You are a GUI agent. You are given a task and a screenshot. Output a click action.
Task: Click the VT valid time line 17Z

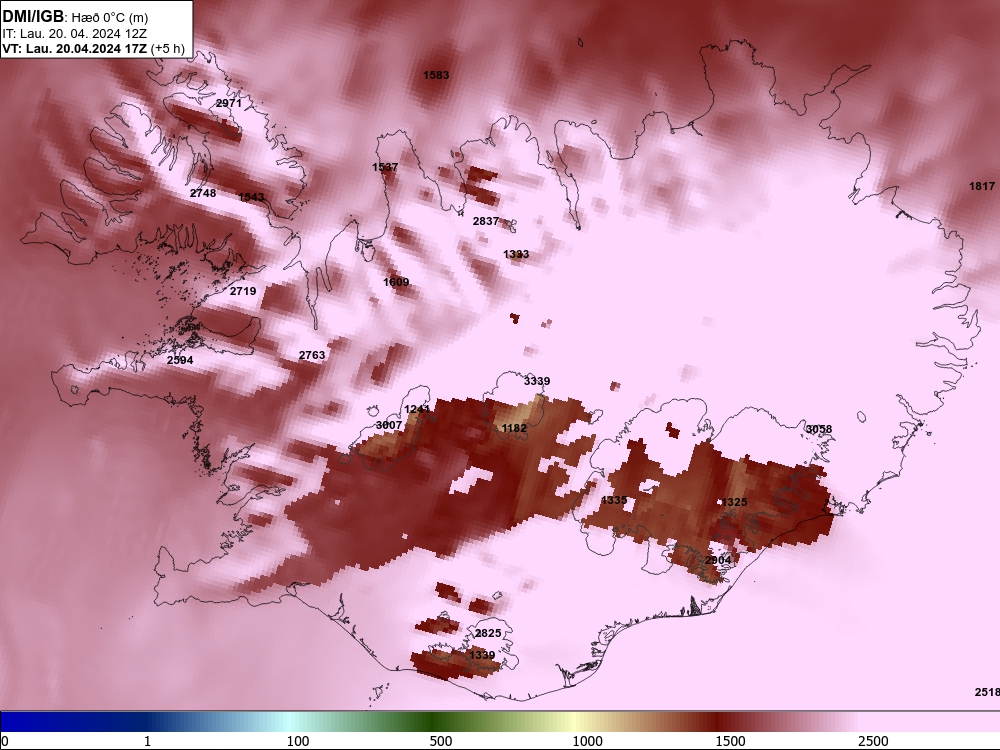[x=94, y=48]
